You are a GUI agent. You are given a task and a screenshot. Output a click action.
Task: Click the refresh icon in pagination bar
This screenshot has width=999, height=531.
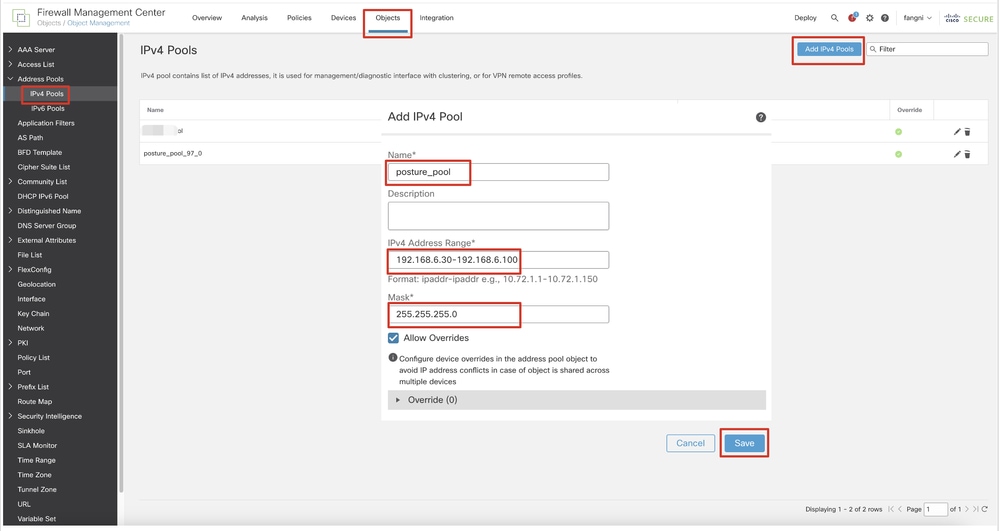click(x=985, y=509)
